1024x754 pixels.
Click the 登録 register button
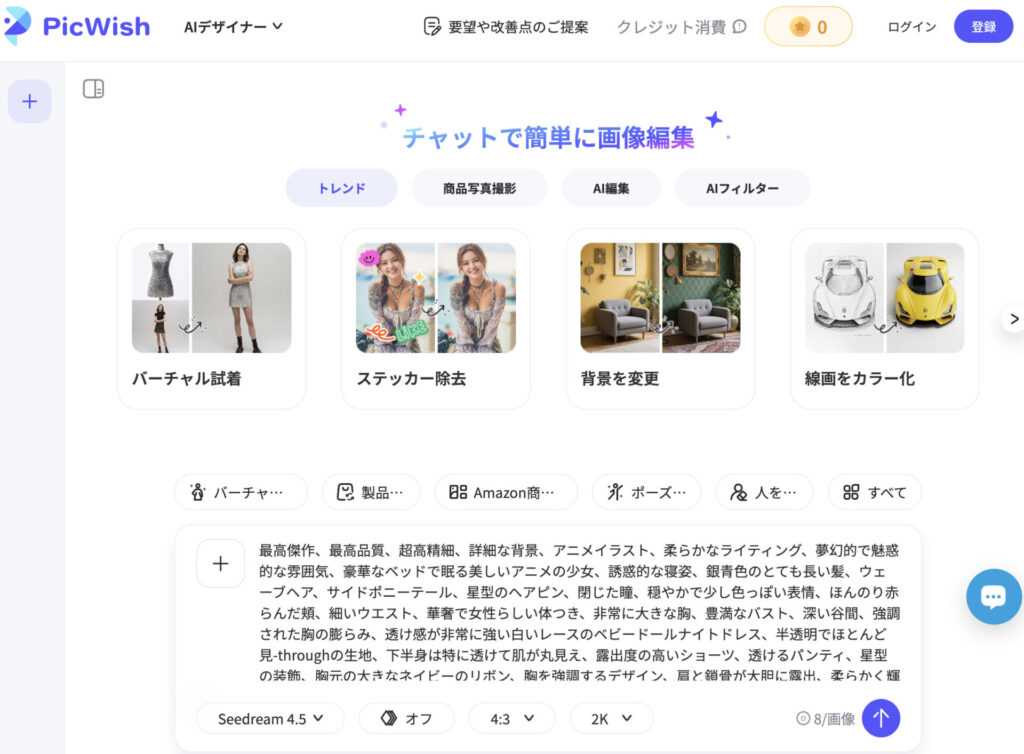point(983,27)
